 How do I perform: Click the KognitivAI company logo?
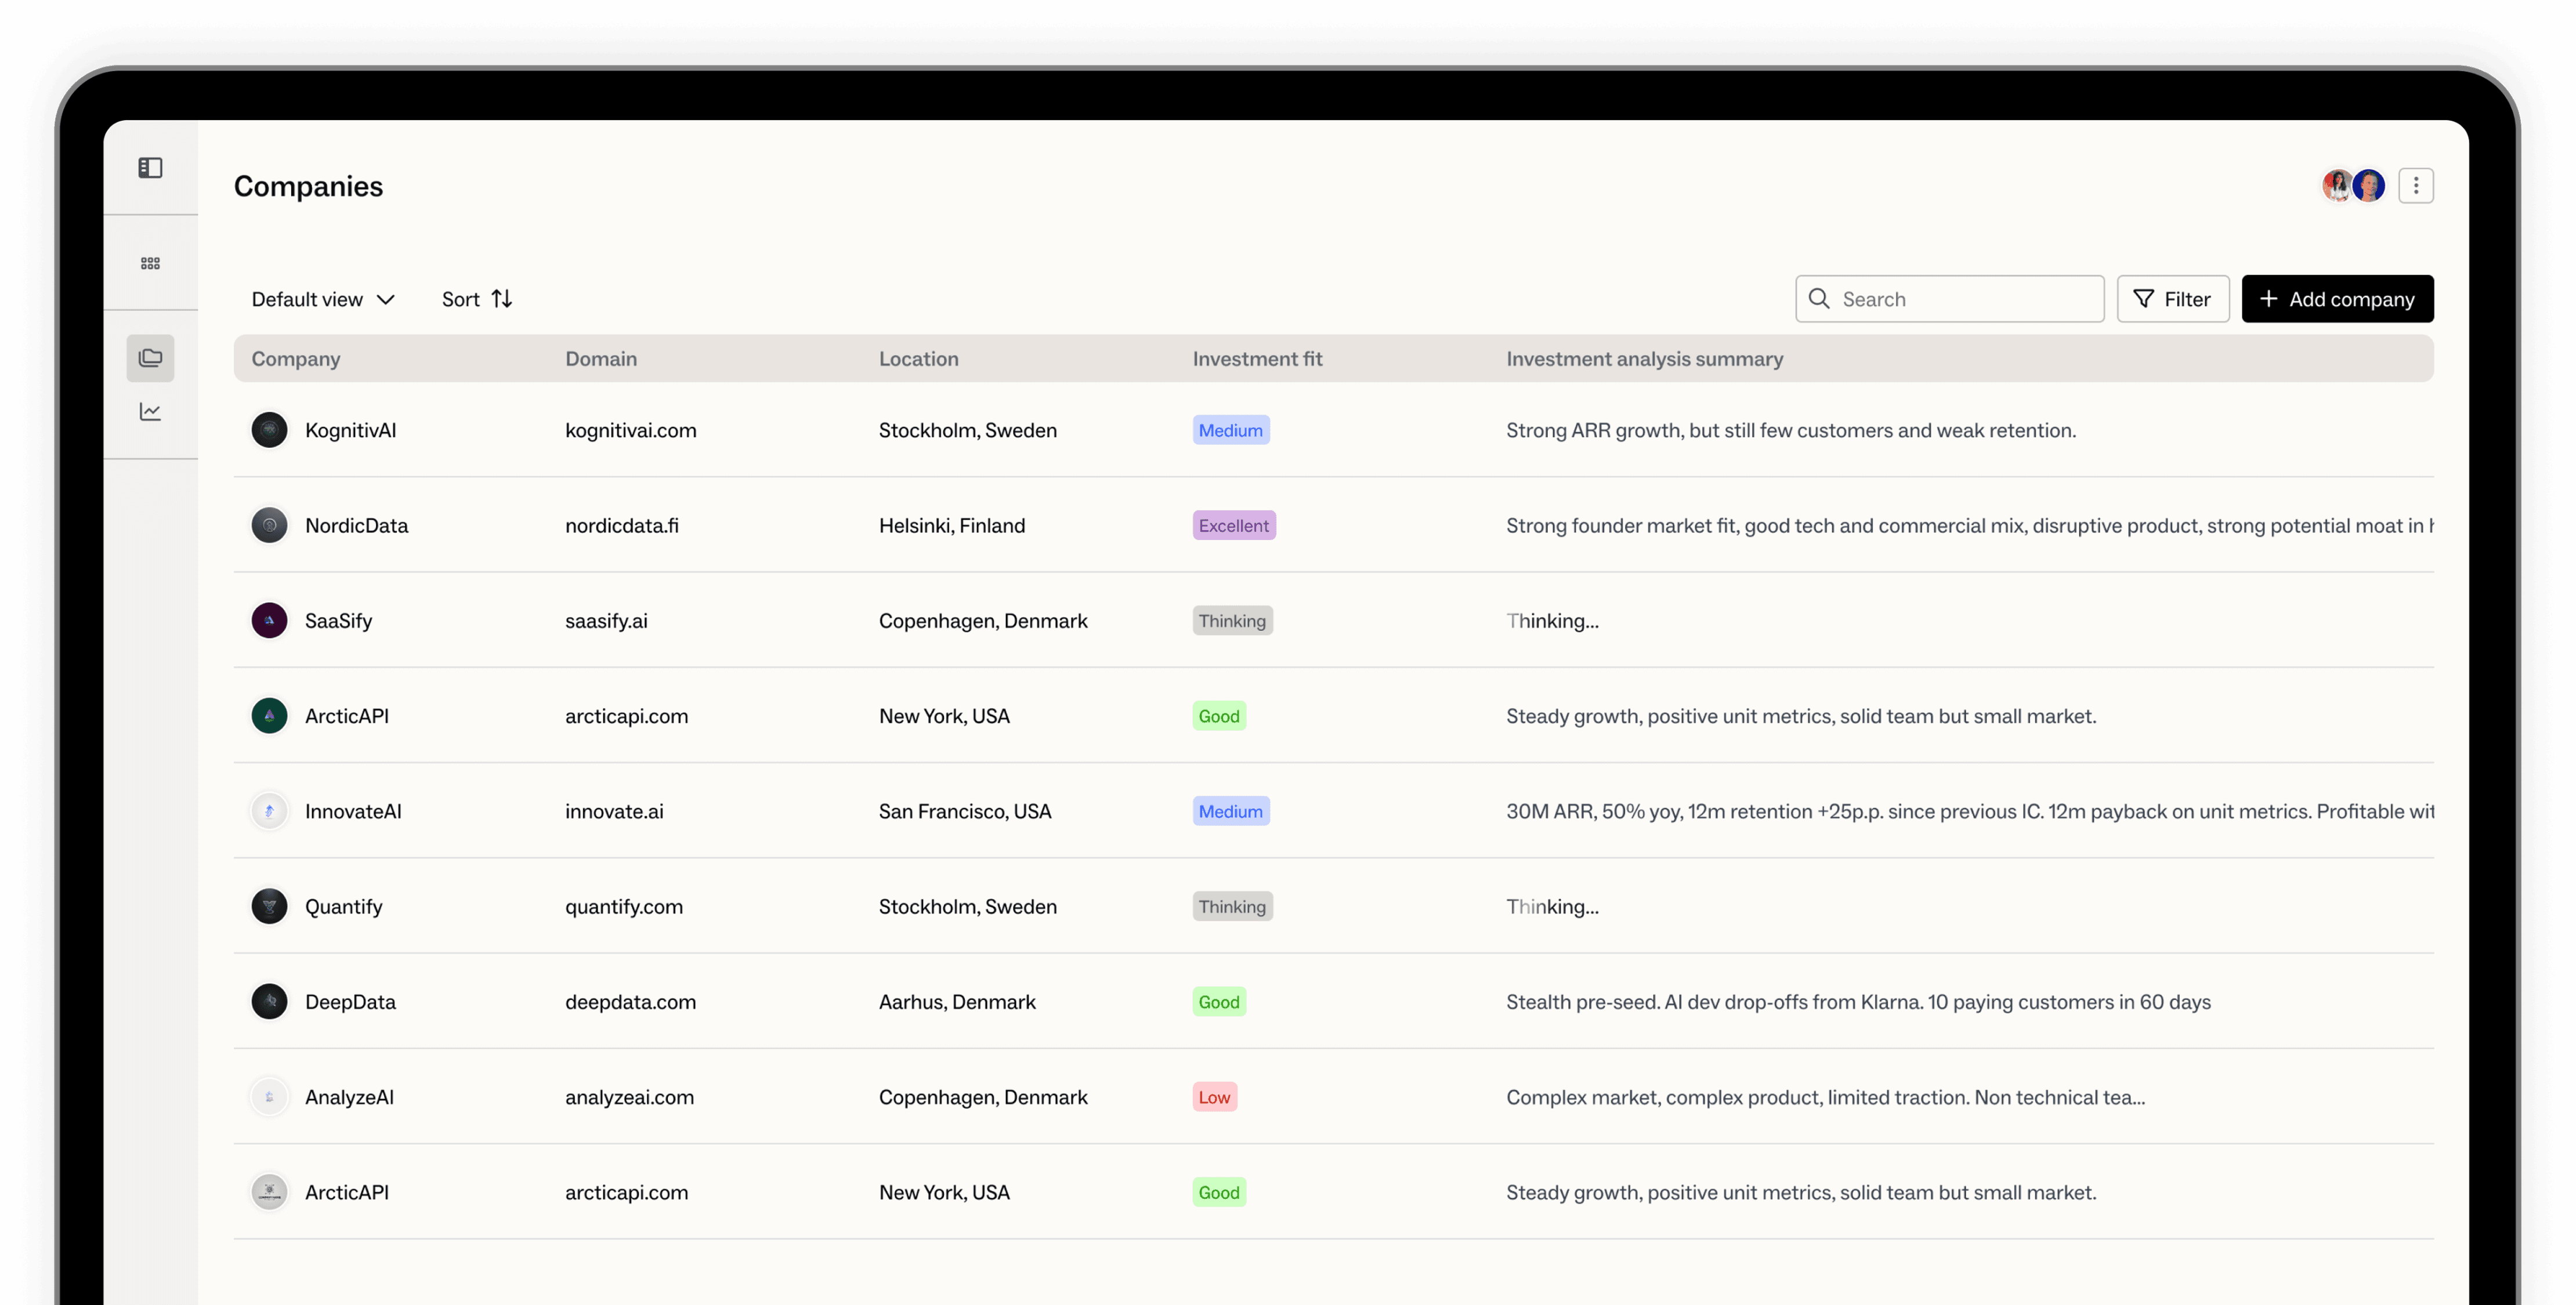coord(269,430)
